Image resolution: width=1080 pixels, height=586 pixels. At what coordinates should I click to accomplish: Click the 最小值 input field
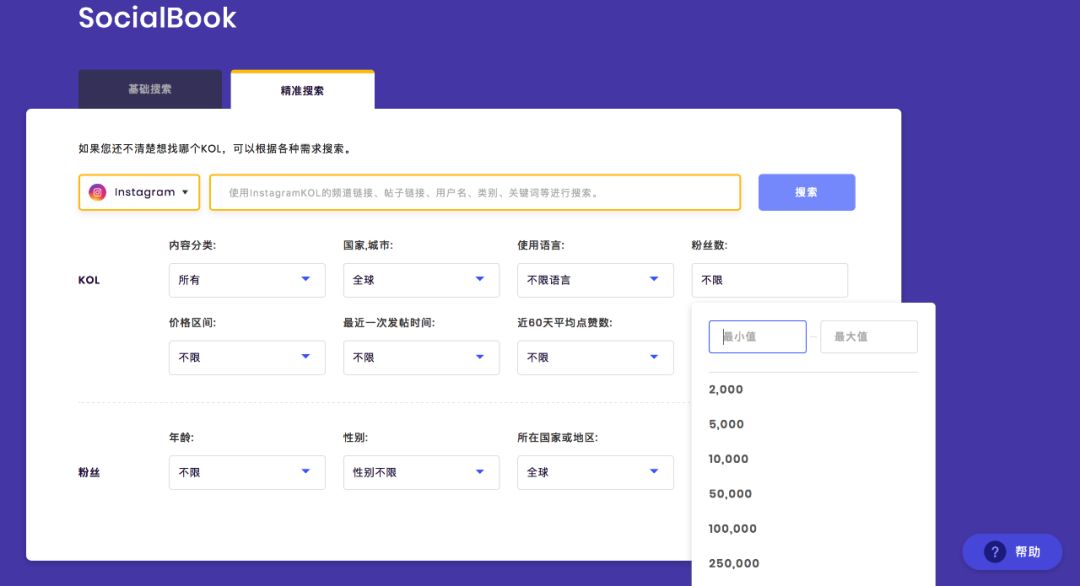point(758,337)
